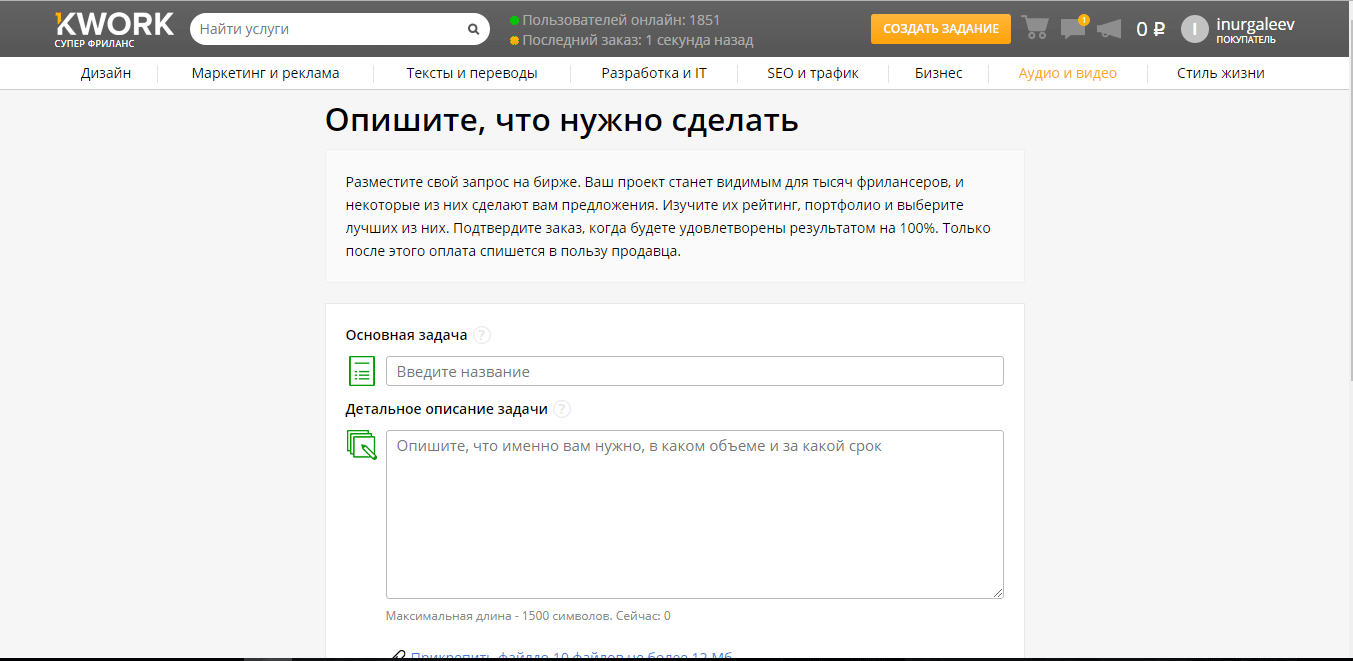Open the inurgaleev profile menu

point(1255,24)
